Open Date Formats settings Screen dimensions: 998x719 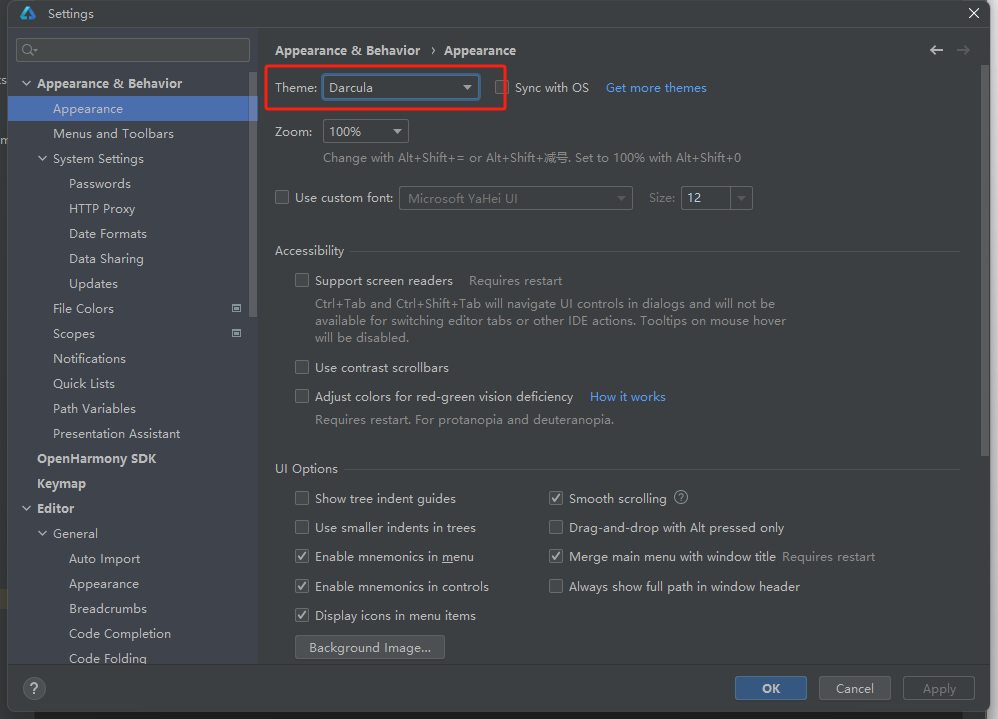tap(108, 234)
